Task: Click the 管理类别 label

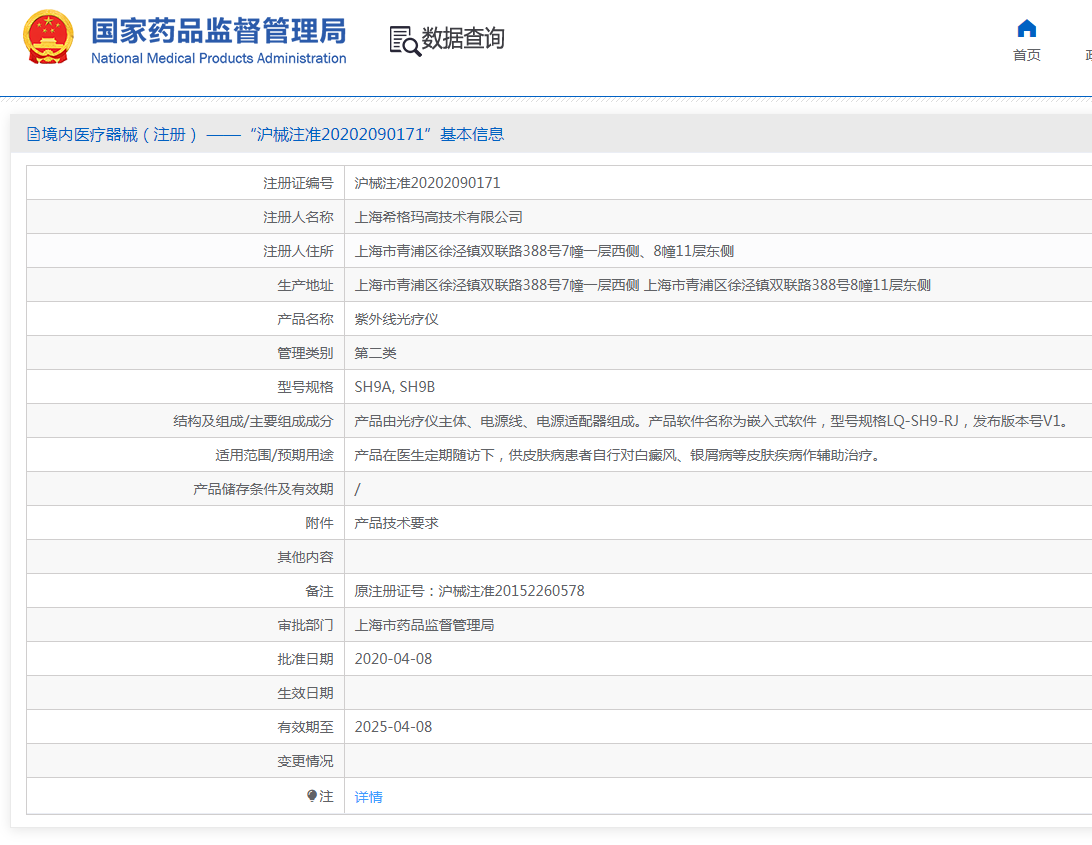Action: click(305, 353)
